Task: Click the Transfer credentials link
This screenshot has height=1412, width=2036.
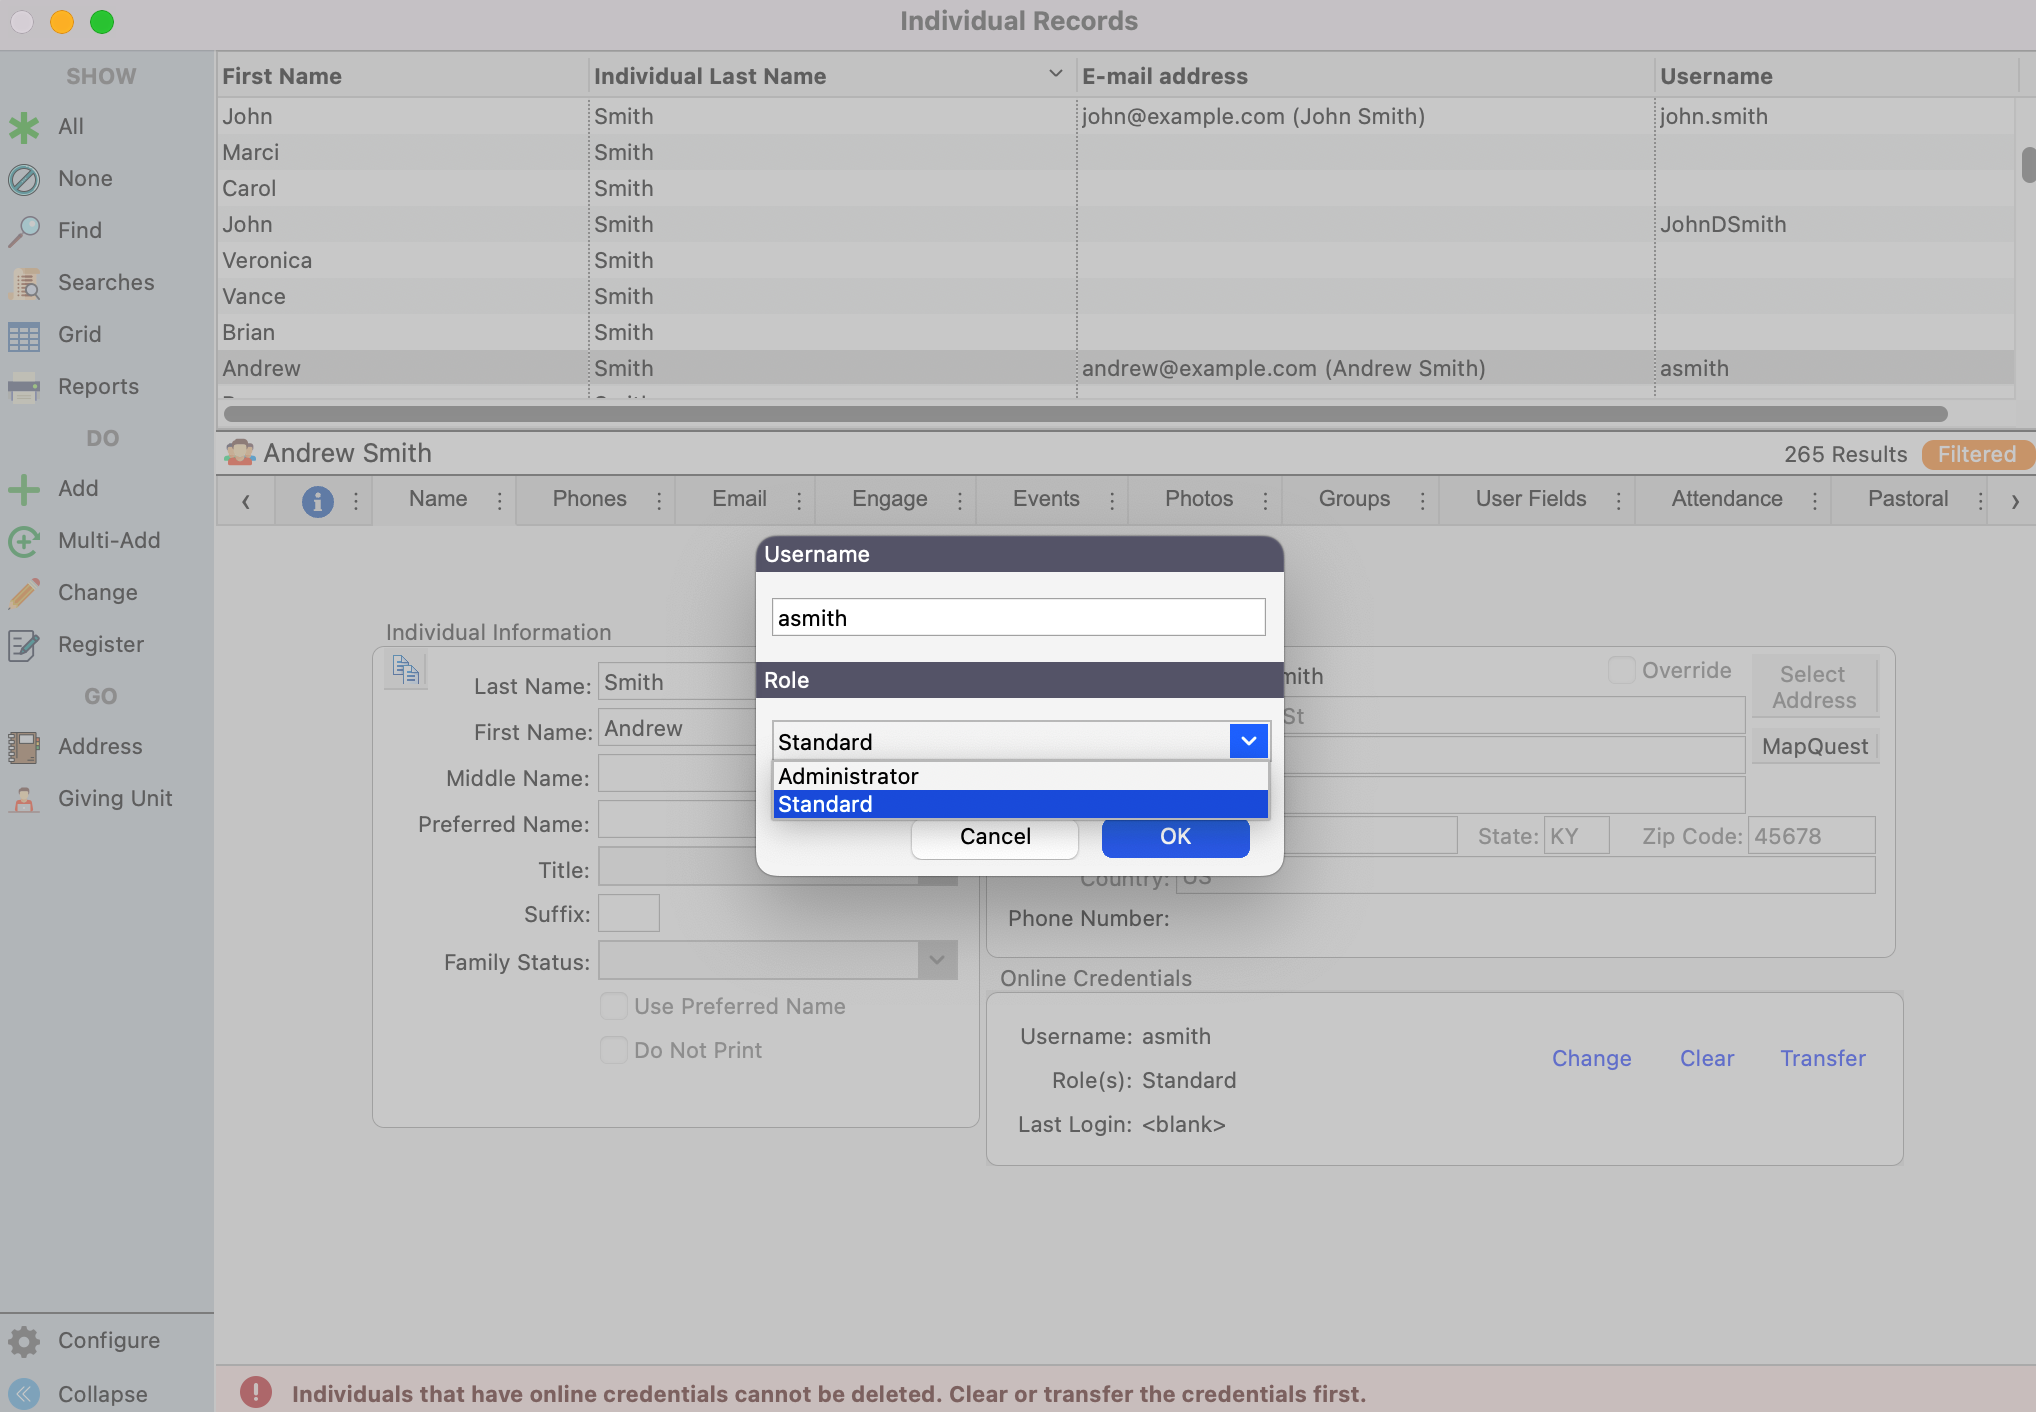Action: tap(1822, 1058)
